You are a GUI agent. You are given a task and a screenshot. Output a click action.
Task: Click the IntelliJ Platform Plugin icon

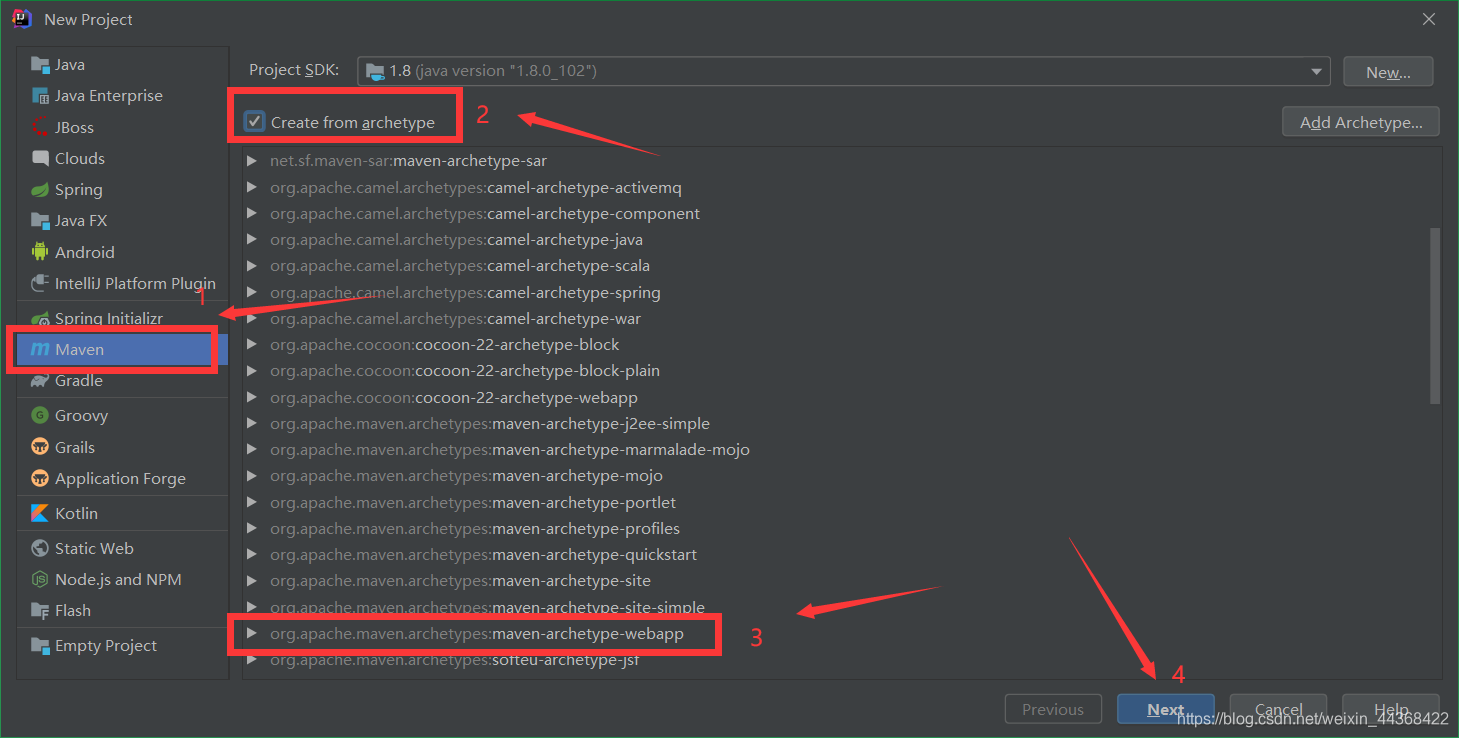(x=40, y=283)
